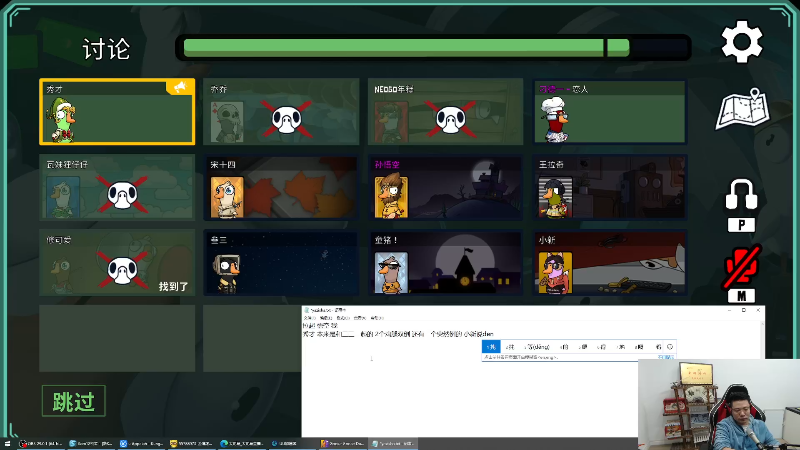
Task: Click the 找到了 text on 你可爱 card
Action: pos(173,286)
